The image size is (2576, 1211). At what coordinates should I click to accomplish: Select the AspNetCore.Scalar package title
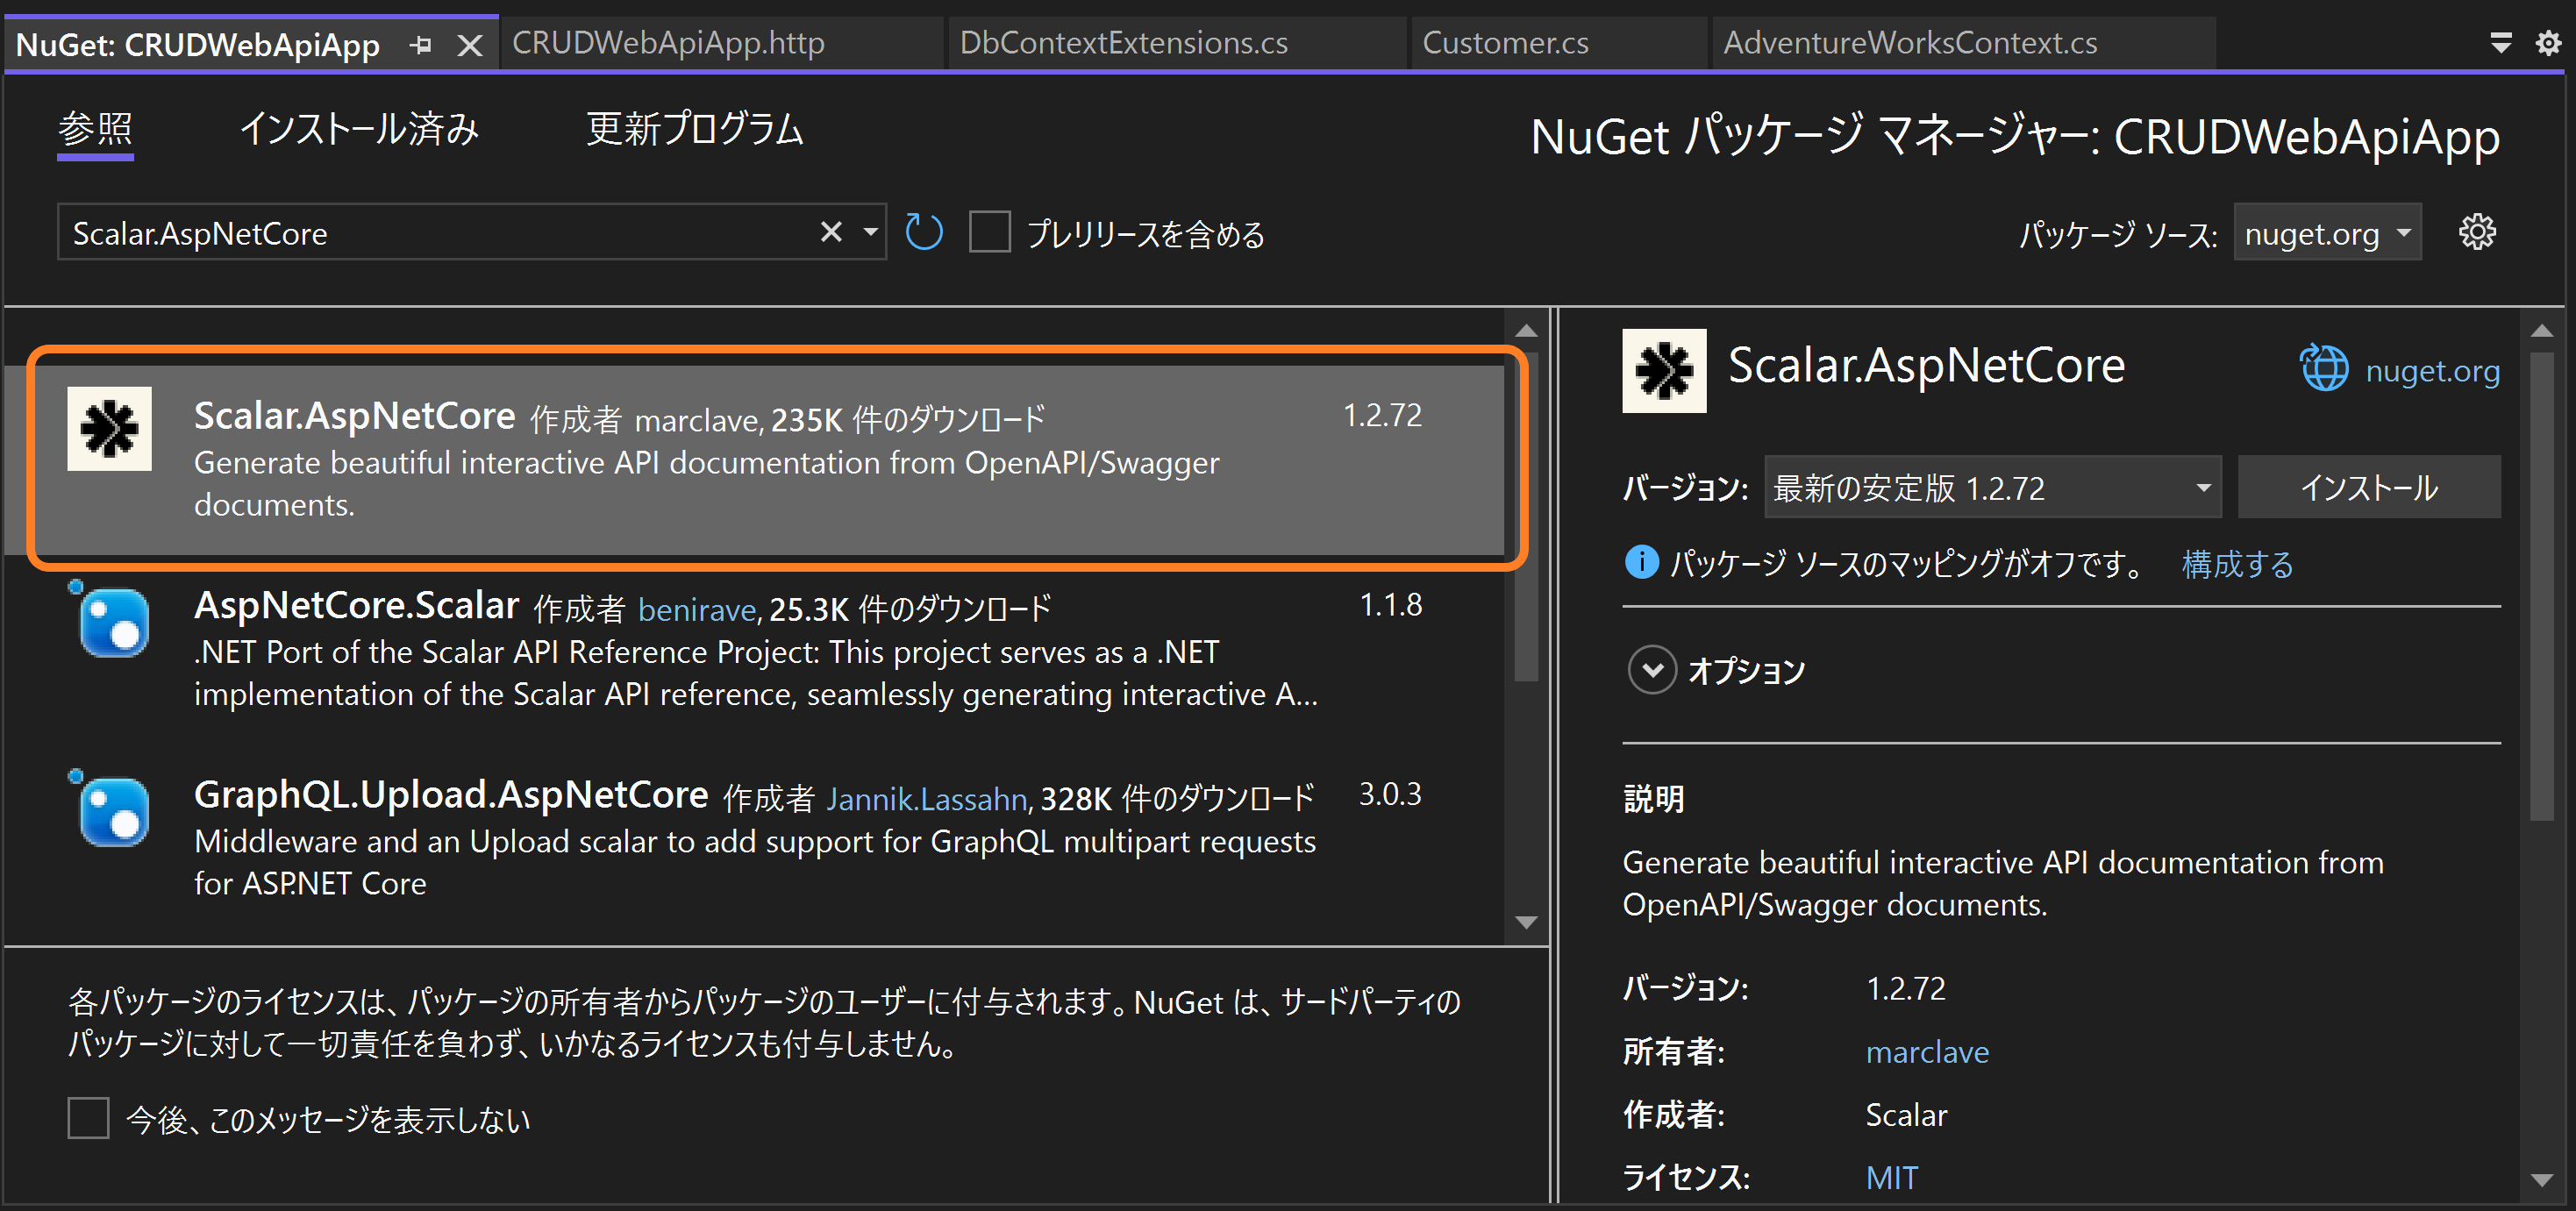(356, 605)
